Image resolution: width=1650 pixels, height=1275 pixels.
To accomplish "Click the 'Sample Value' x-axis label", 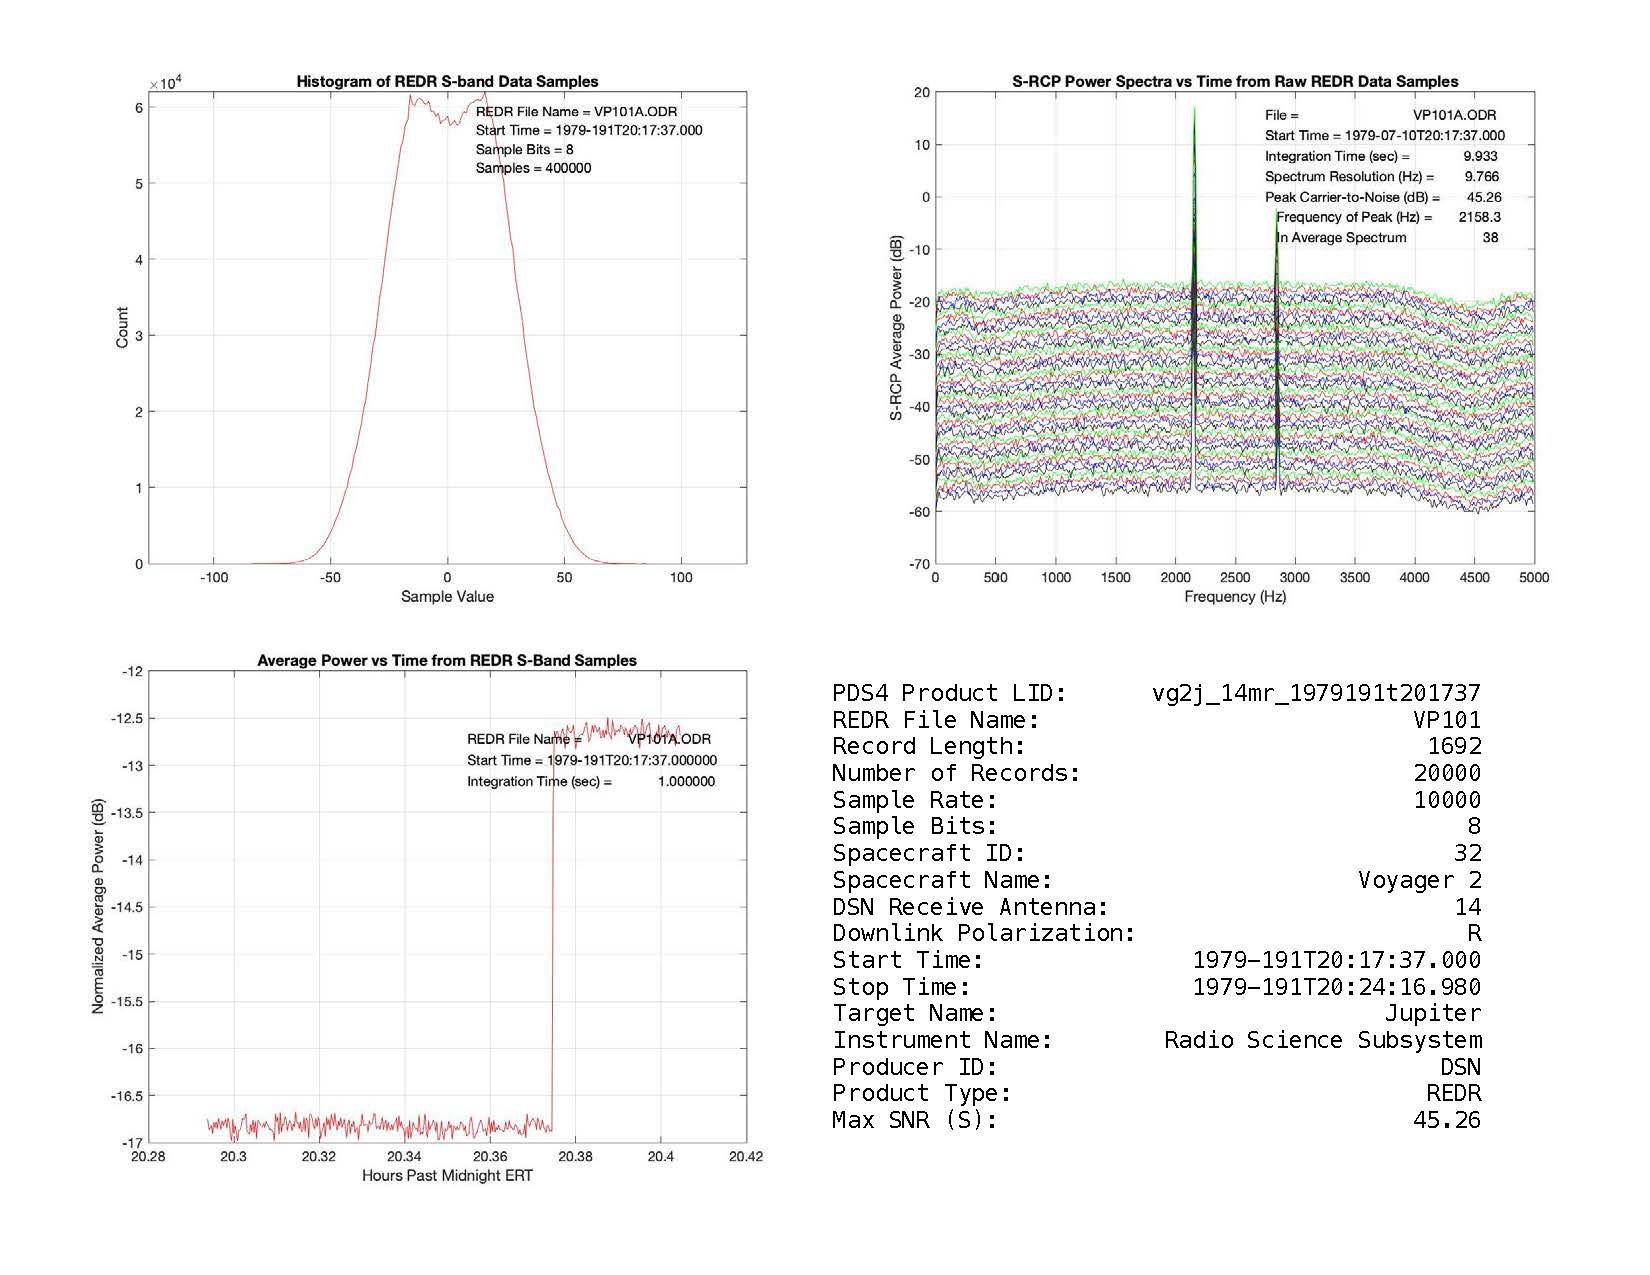I will [x=447, y=597].
